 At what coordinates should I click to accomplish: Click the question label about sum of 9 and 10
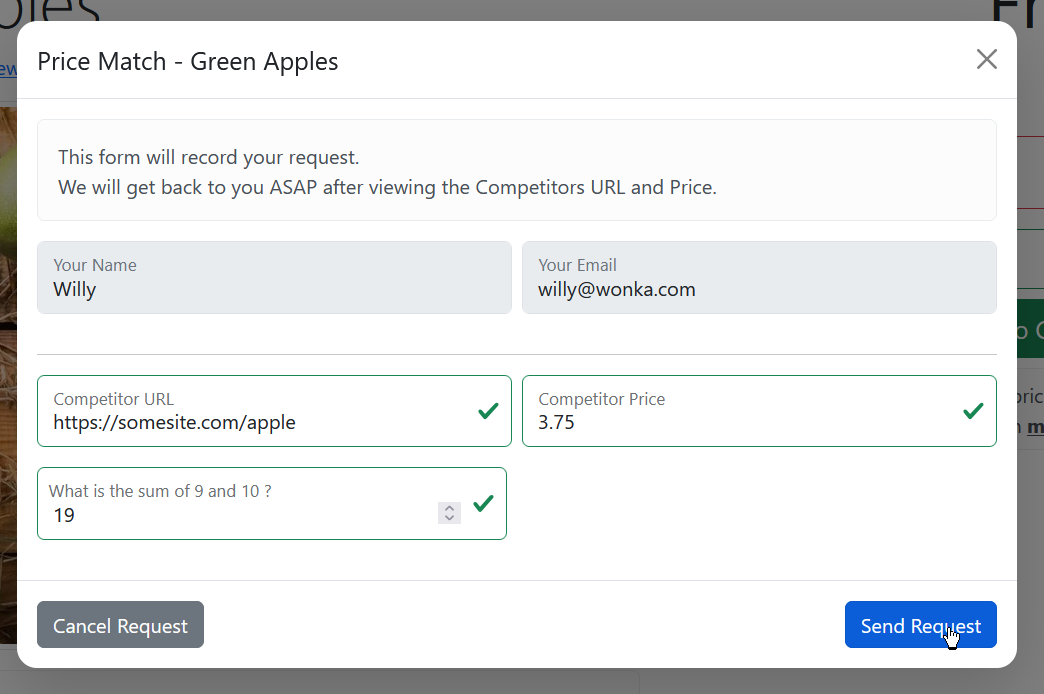point(160,491)
